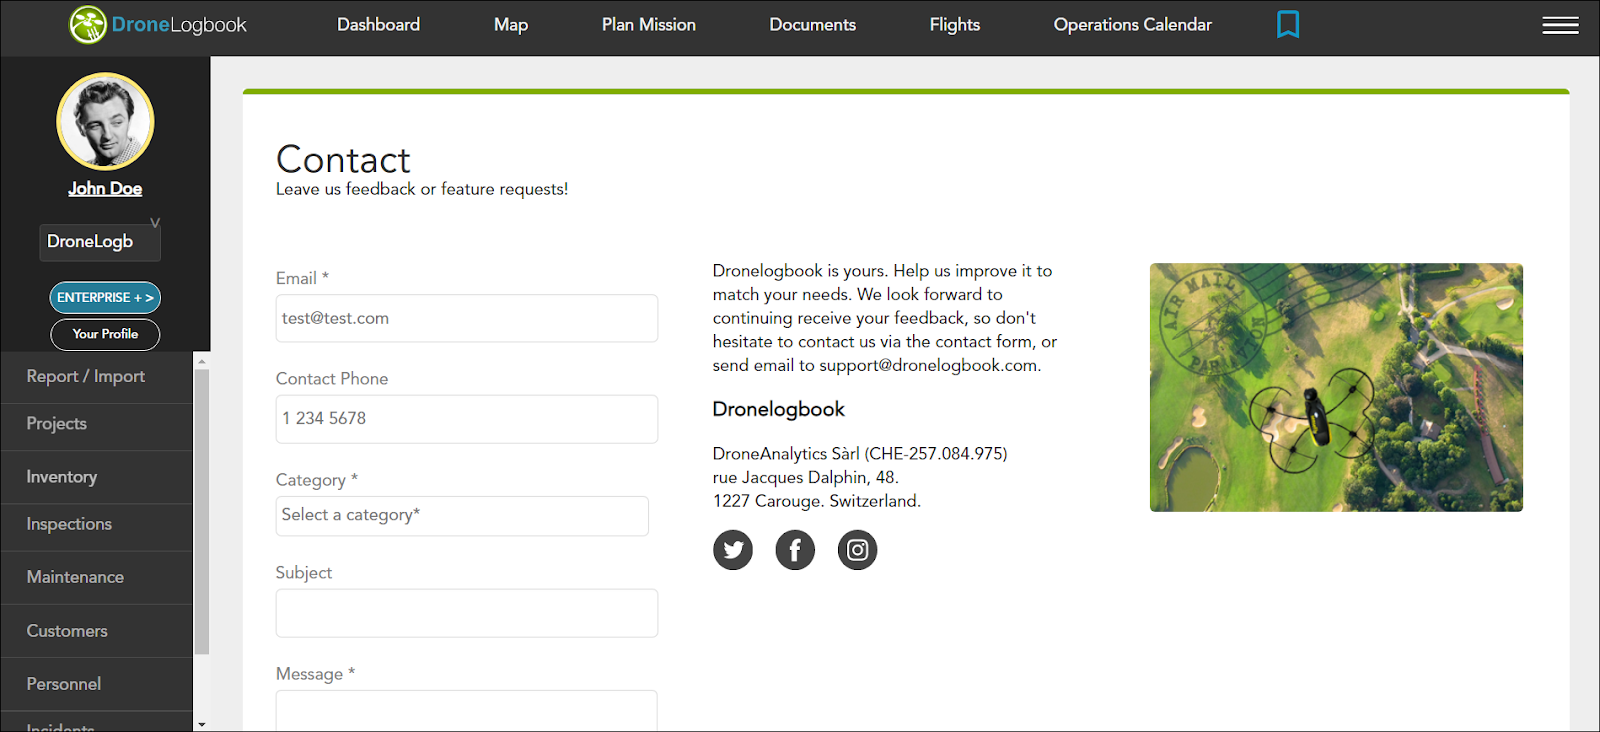Click the '1227 Carouge. Switzerland.' line
The height and width of the screenshot is (732, 1600).
coord(816,501)
